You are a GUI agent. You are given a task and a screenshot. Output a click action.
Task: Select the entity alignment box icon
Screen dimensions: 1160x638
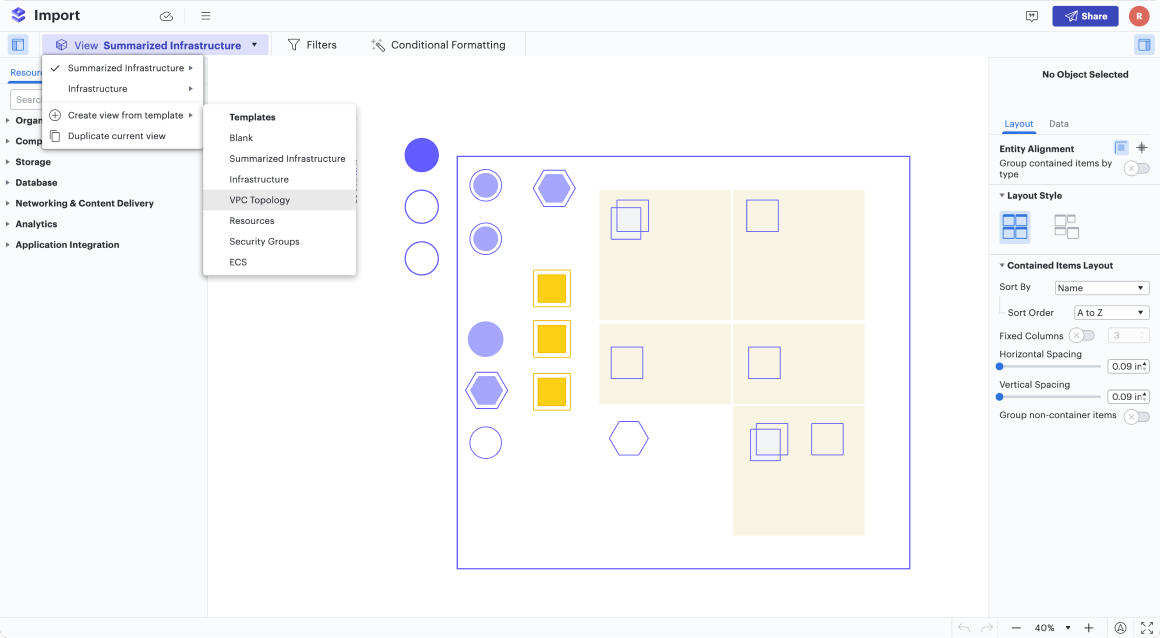coord(1121,148)
